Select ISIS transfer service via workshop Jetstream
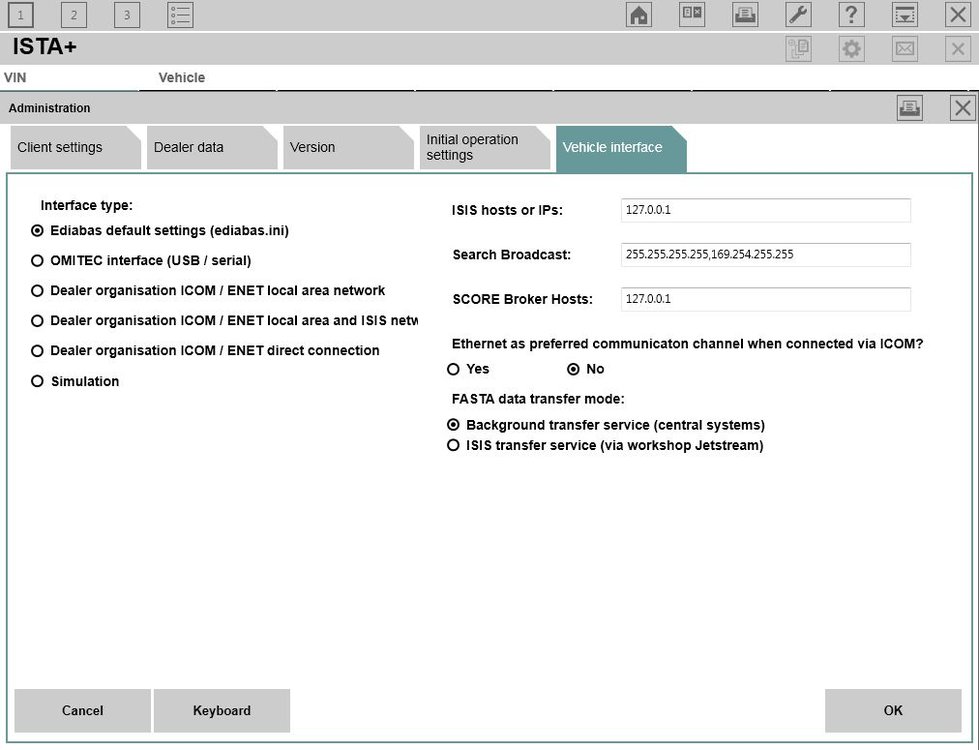Viewport: 979px width, 750px height. (x=453, y=445)
